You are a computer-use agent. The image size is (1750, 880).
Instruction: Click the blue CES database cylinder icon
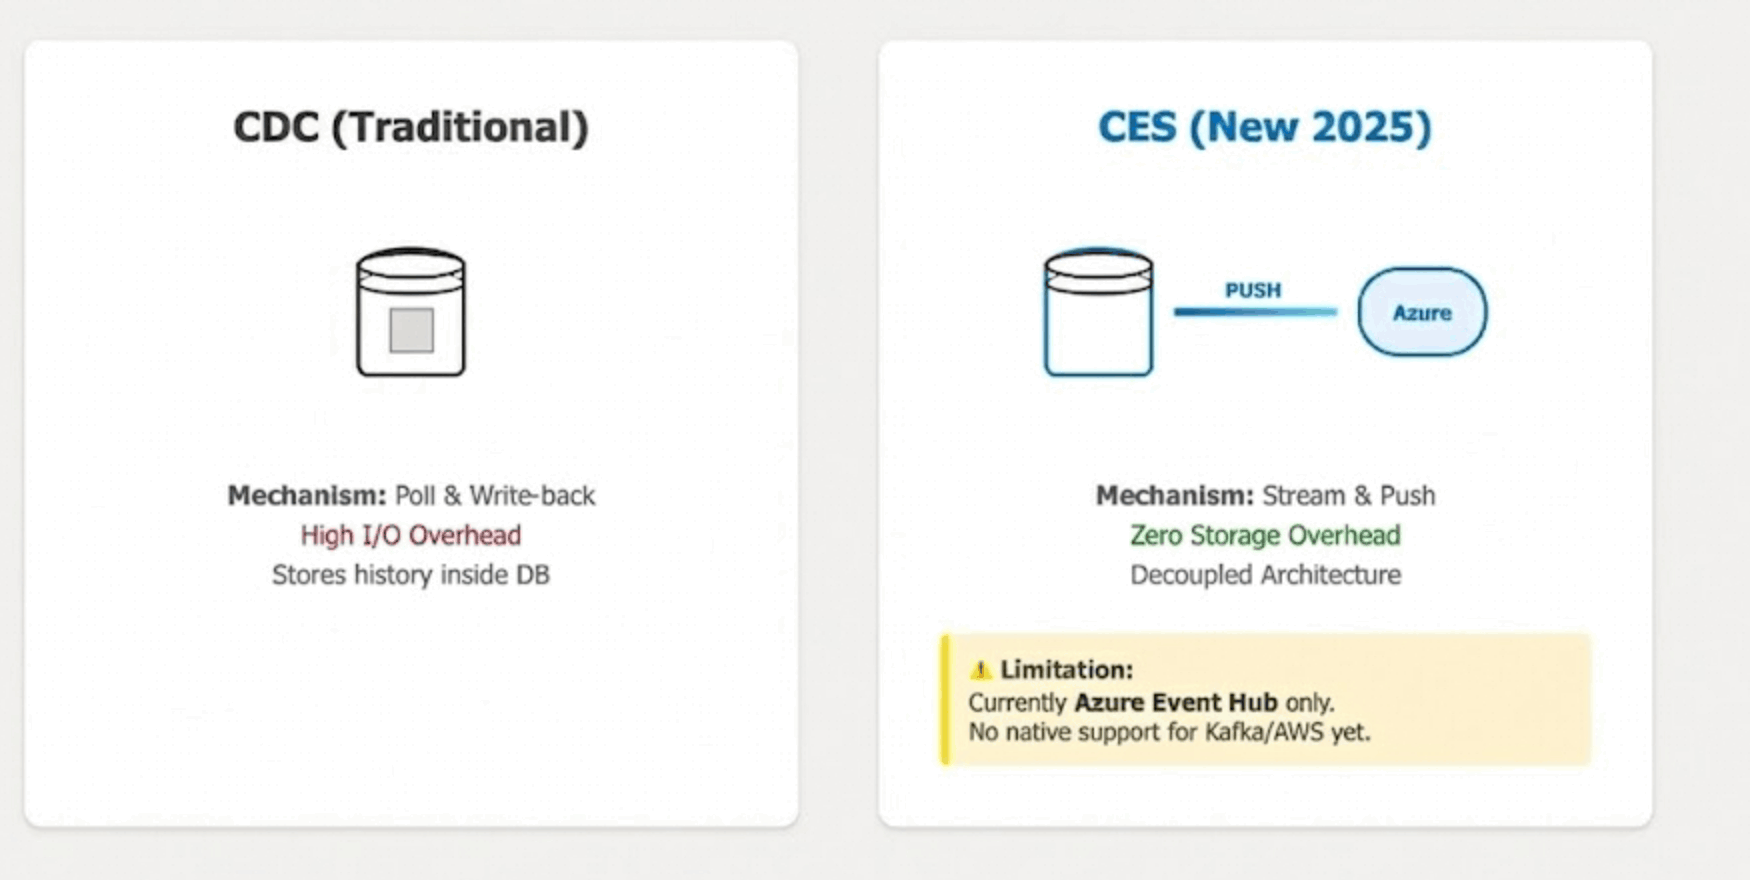coord(1098,313)
